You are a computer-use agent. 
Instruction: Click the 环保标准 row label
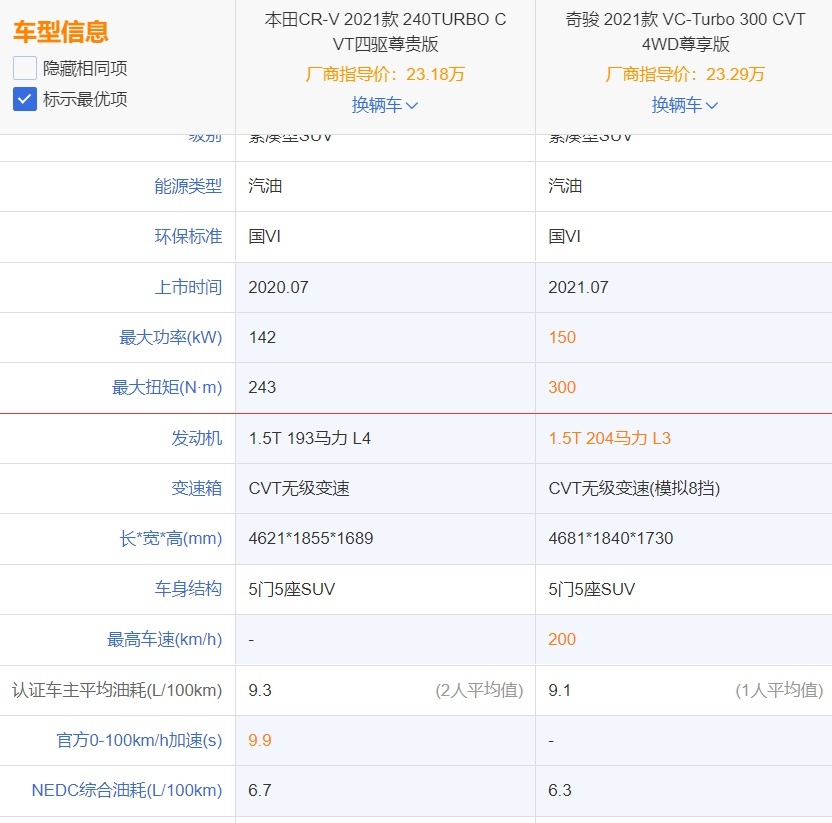pos(188,236)
